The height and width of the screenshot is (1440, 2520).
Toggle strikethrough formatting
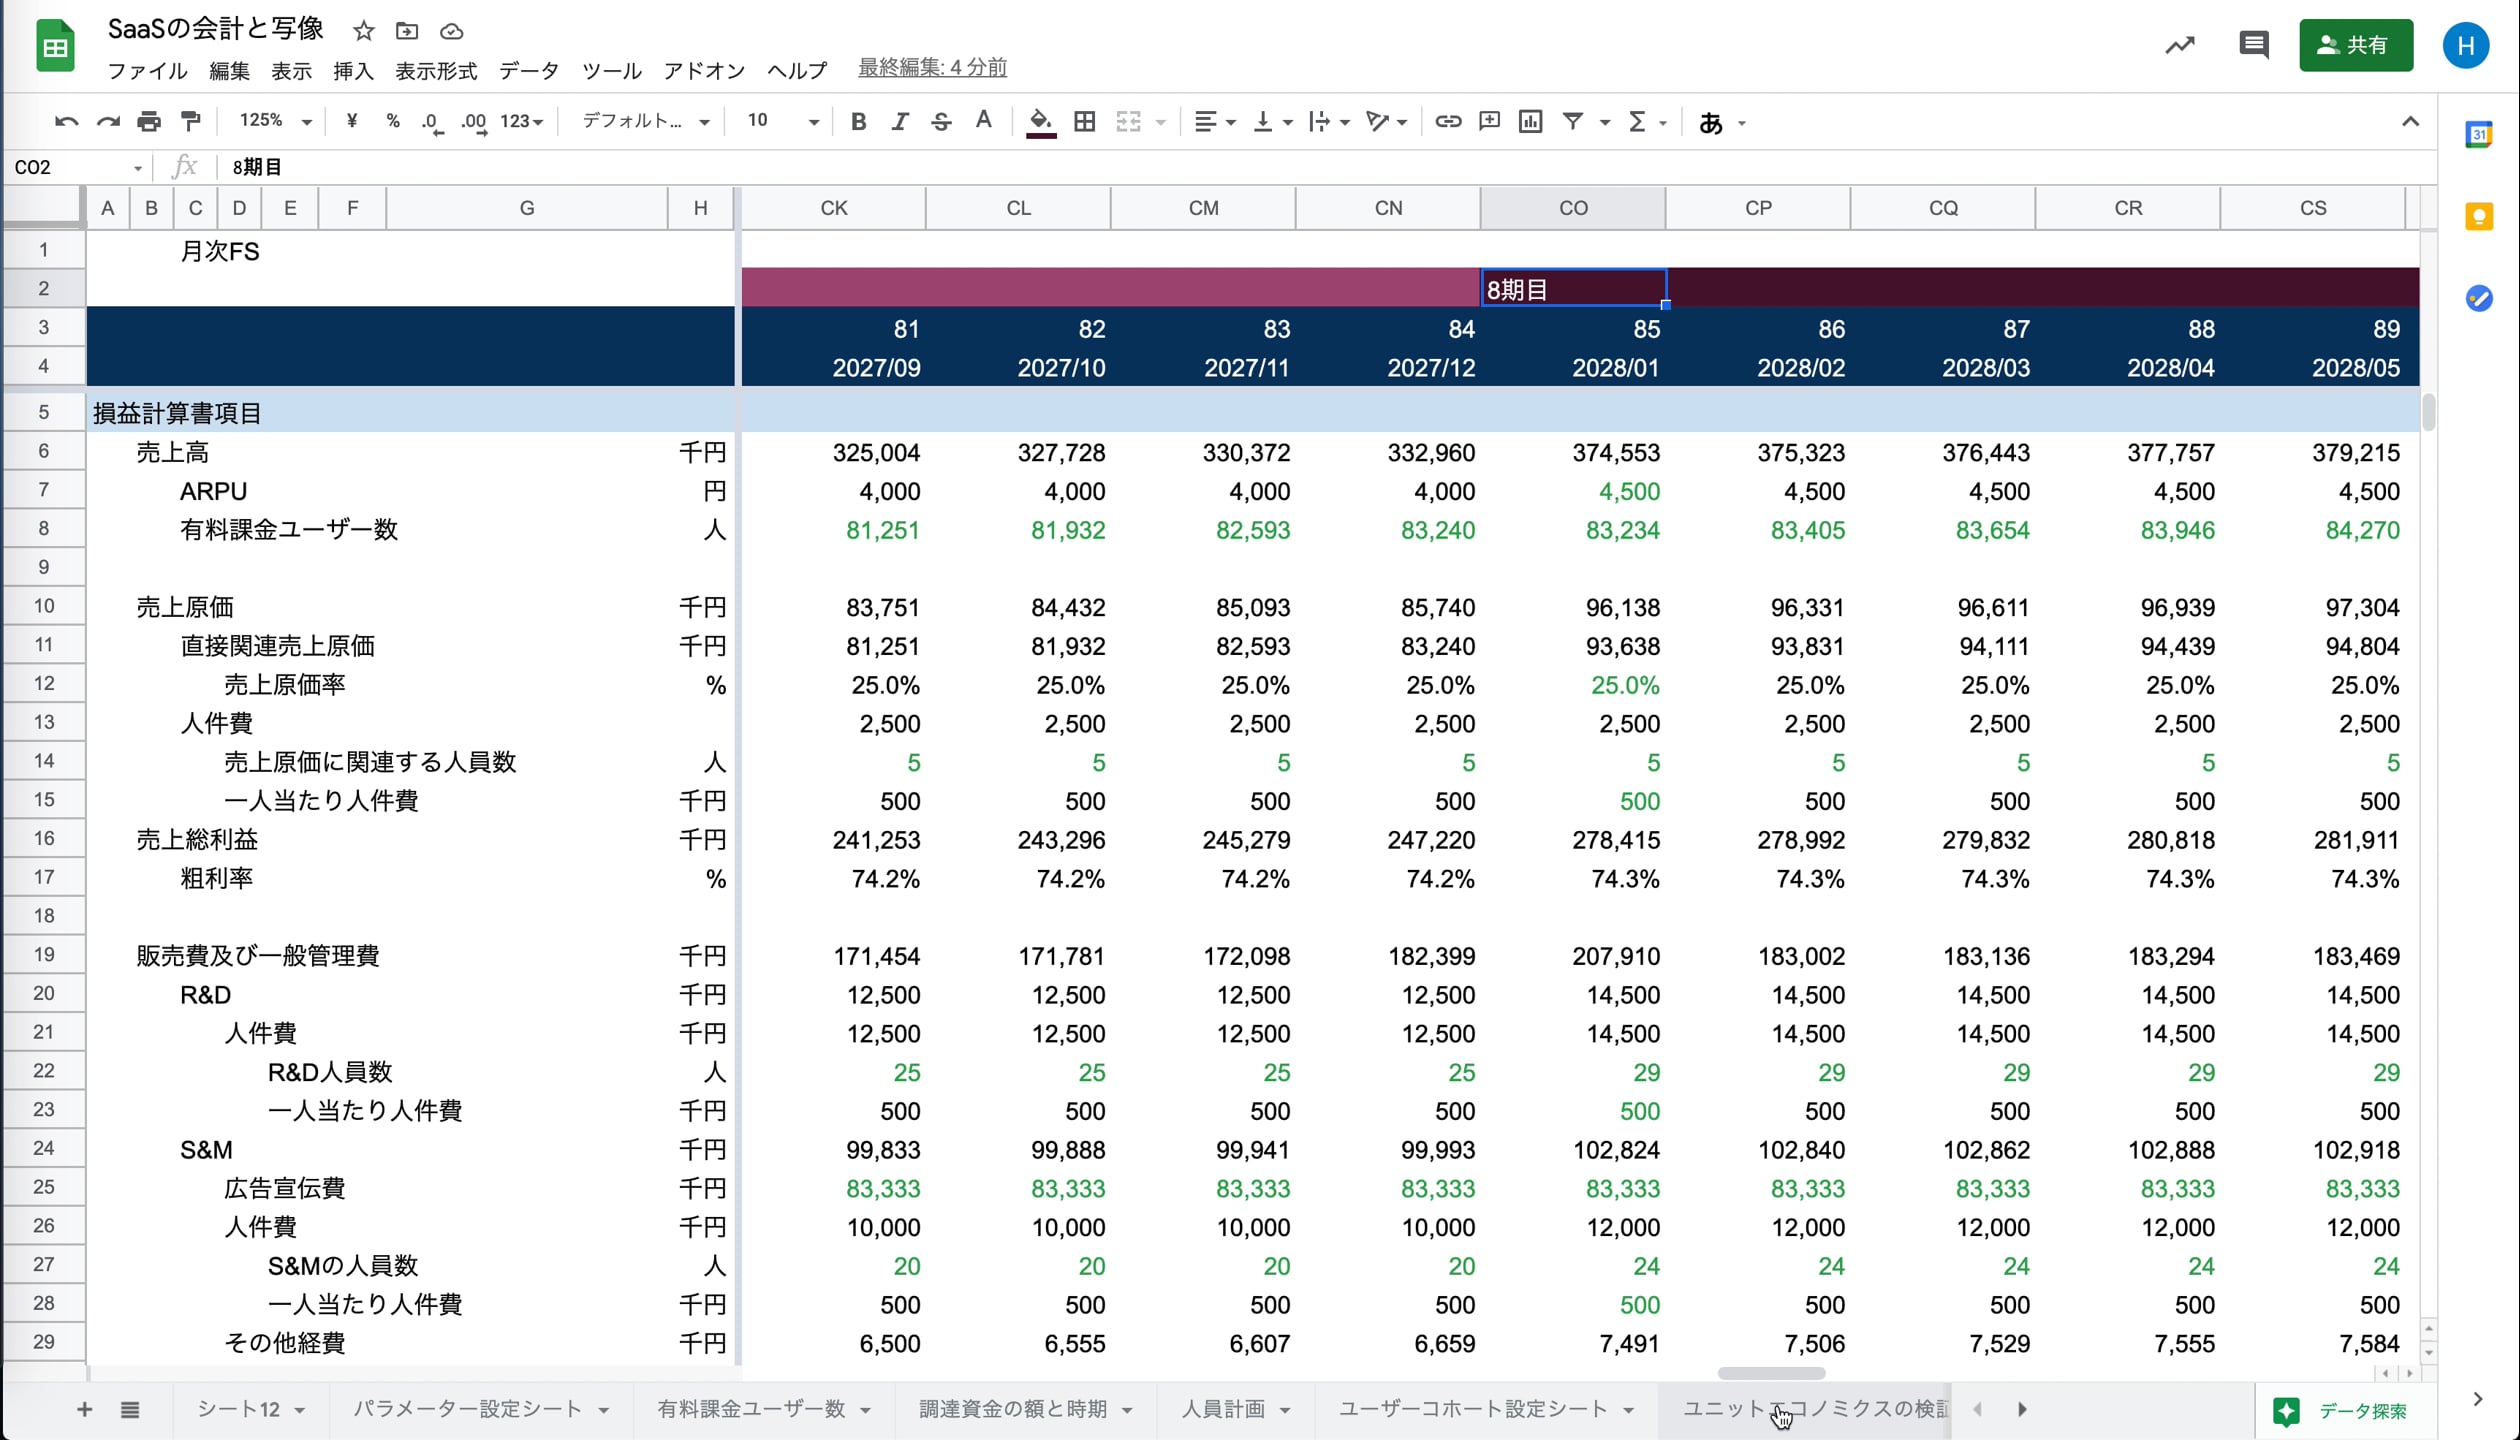point(941,122)
